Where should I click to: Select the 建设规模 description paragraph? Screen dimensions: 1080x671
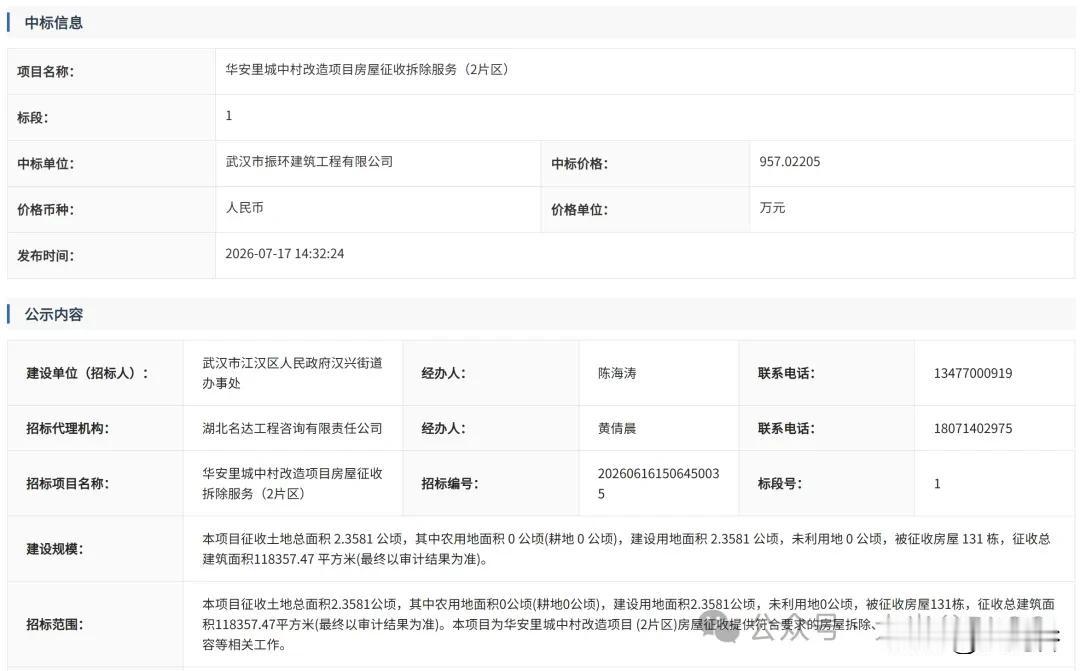(x=626, y=549)
